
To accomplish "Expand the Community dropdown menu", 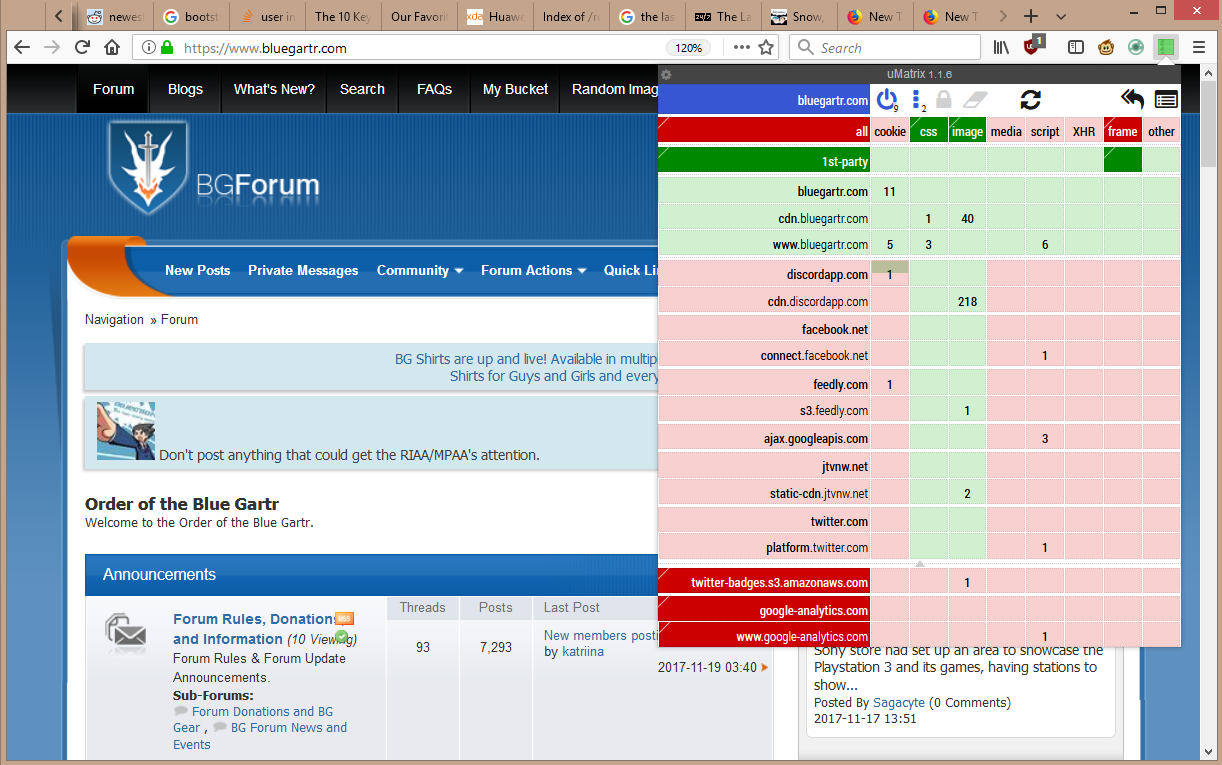I will (x=420, y=270).
